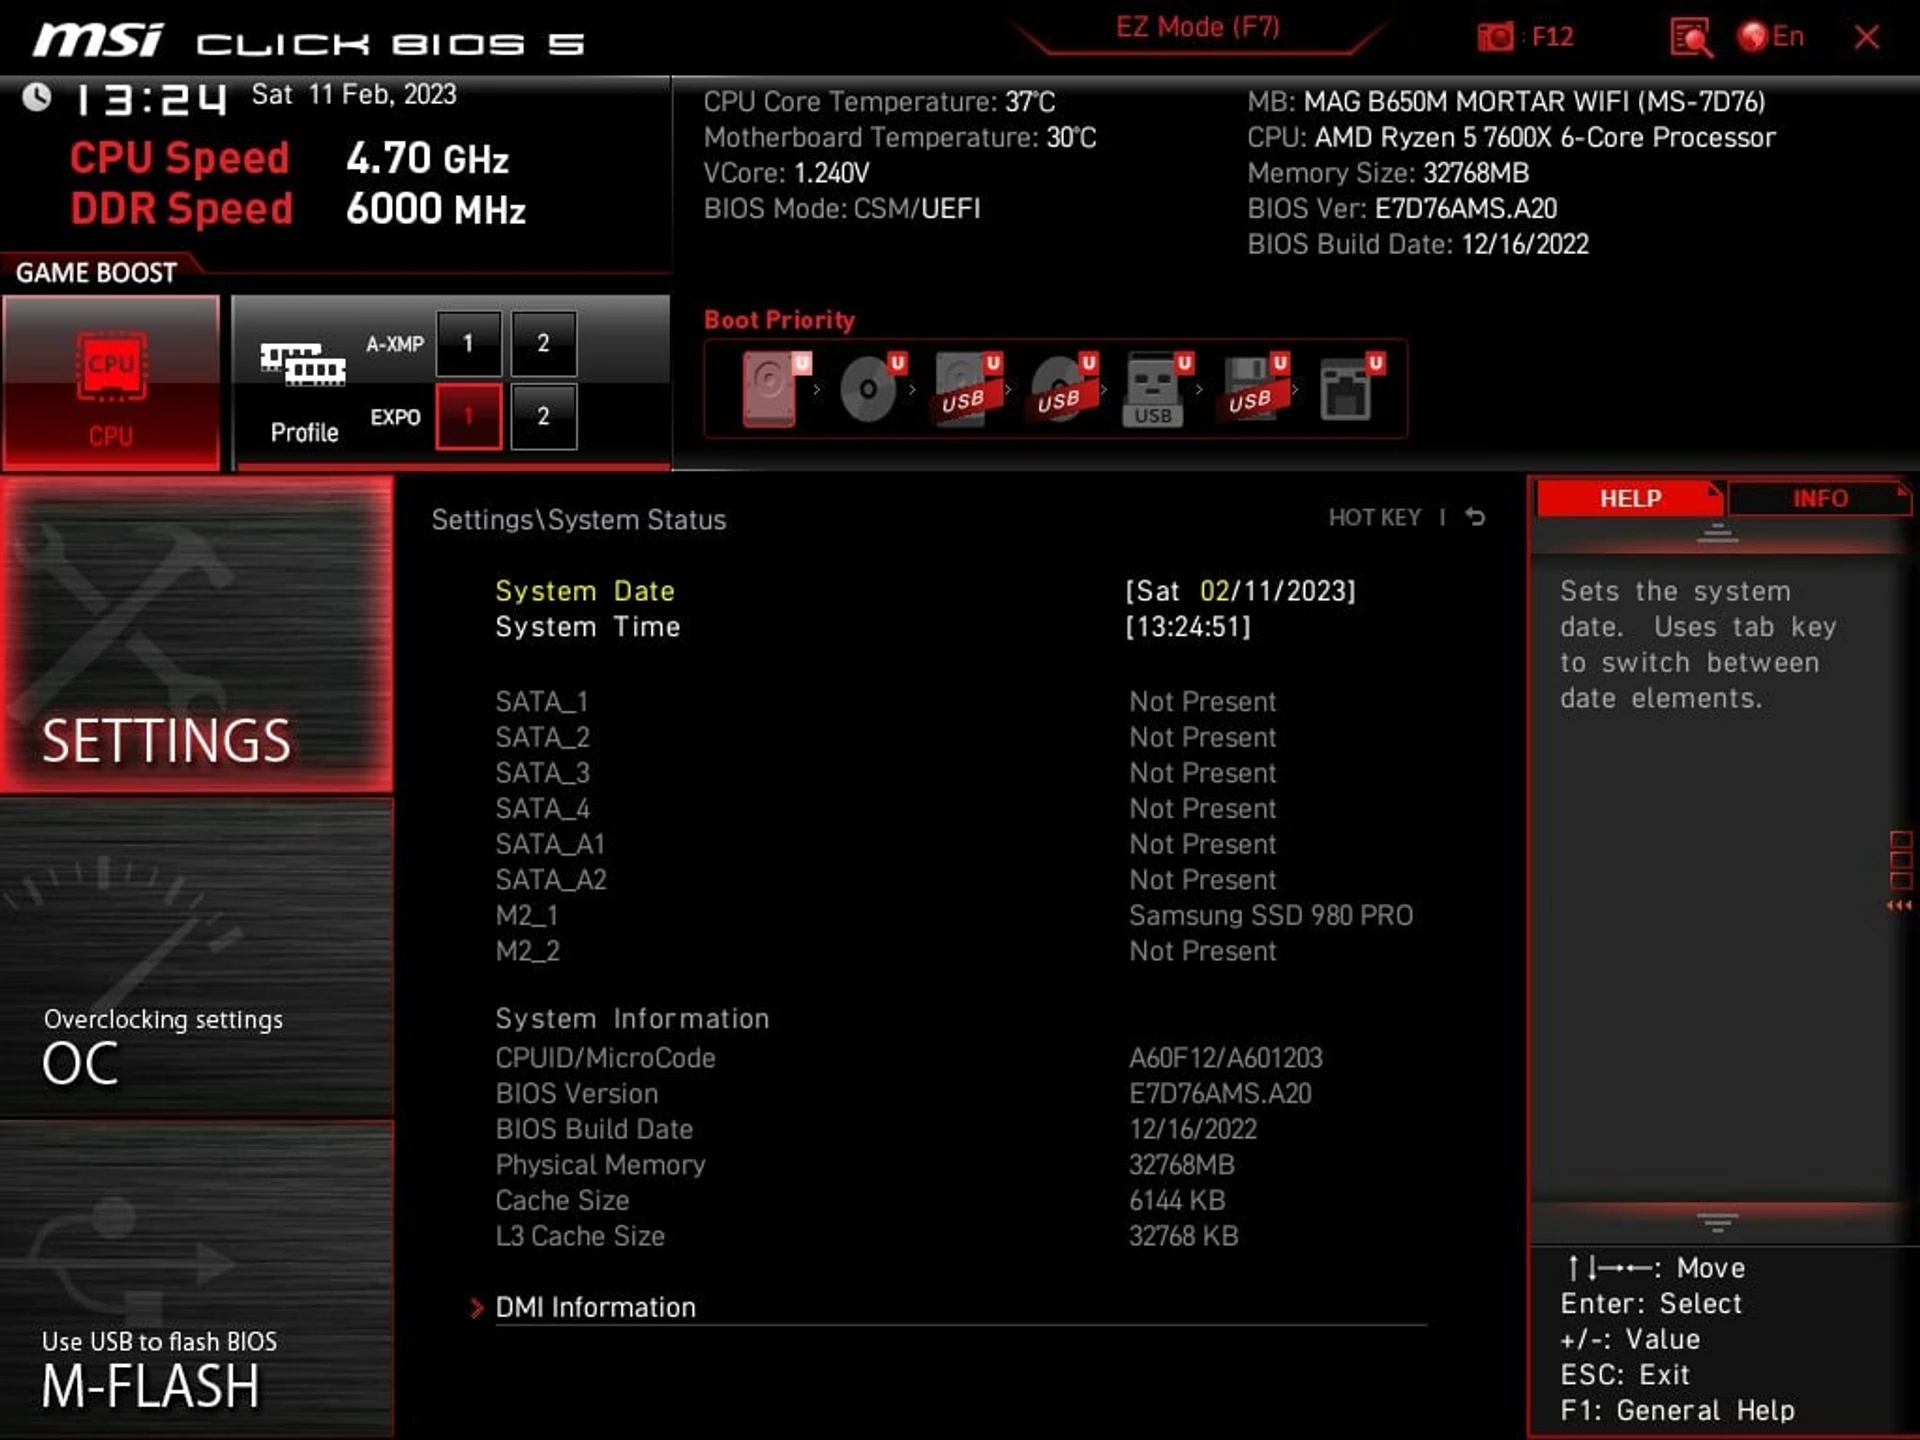Select the USB floppy boot icon
Image resolution: width=1920 pixels, height=1440 pixels.
[1255, 388]
